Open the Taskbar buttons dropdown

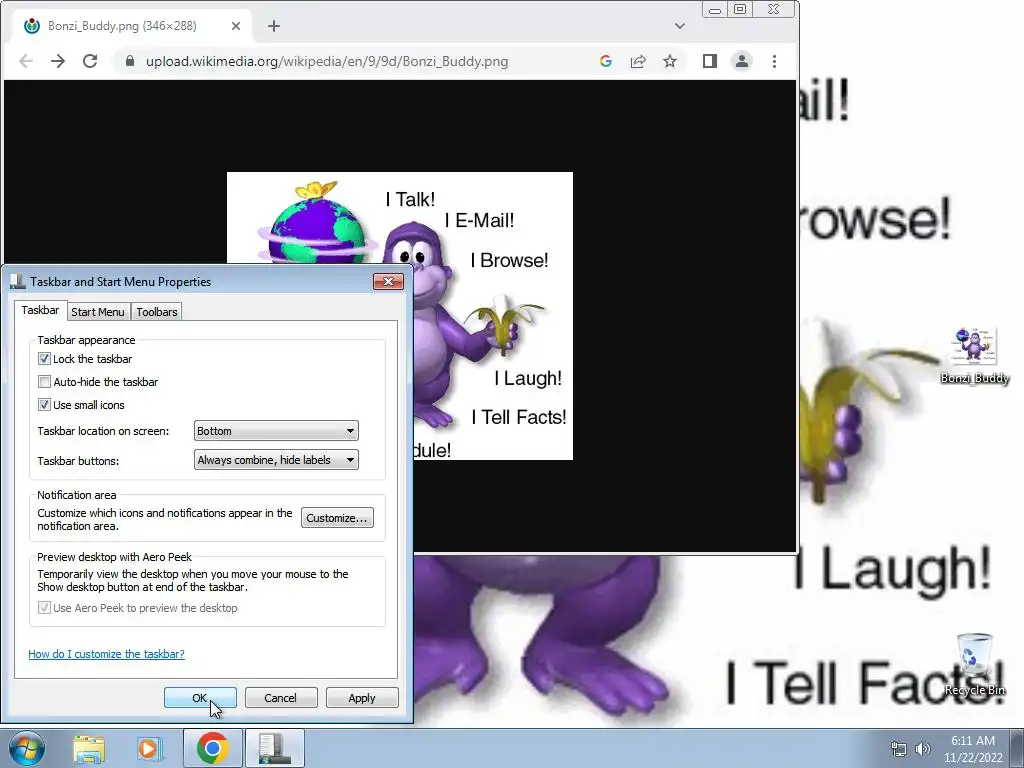[x=276, y=460]
